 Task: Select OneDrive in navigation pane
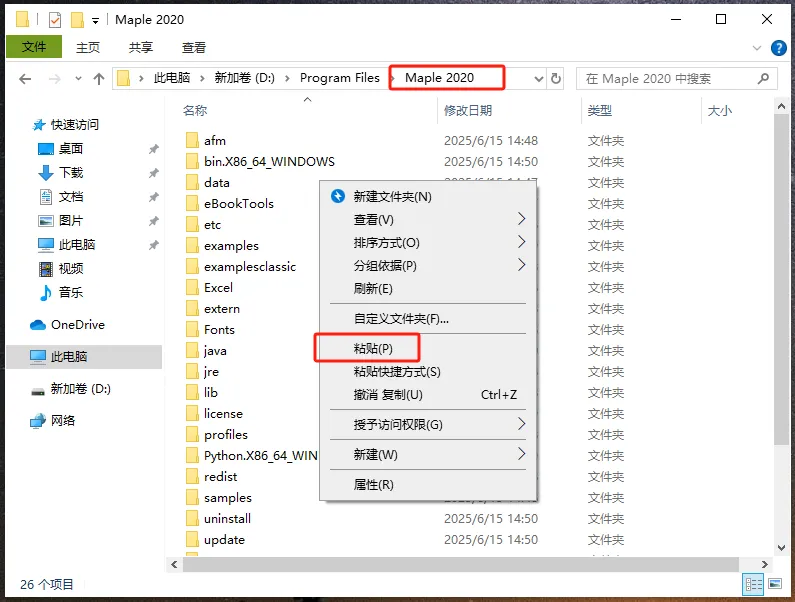tap(78, 325)
